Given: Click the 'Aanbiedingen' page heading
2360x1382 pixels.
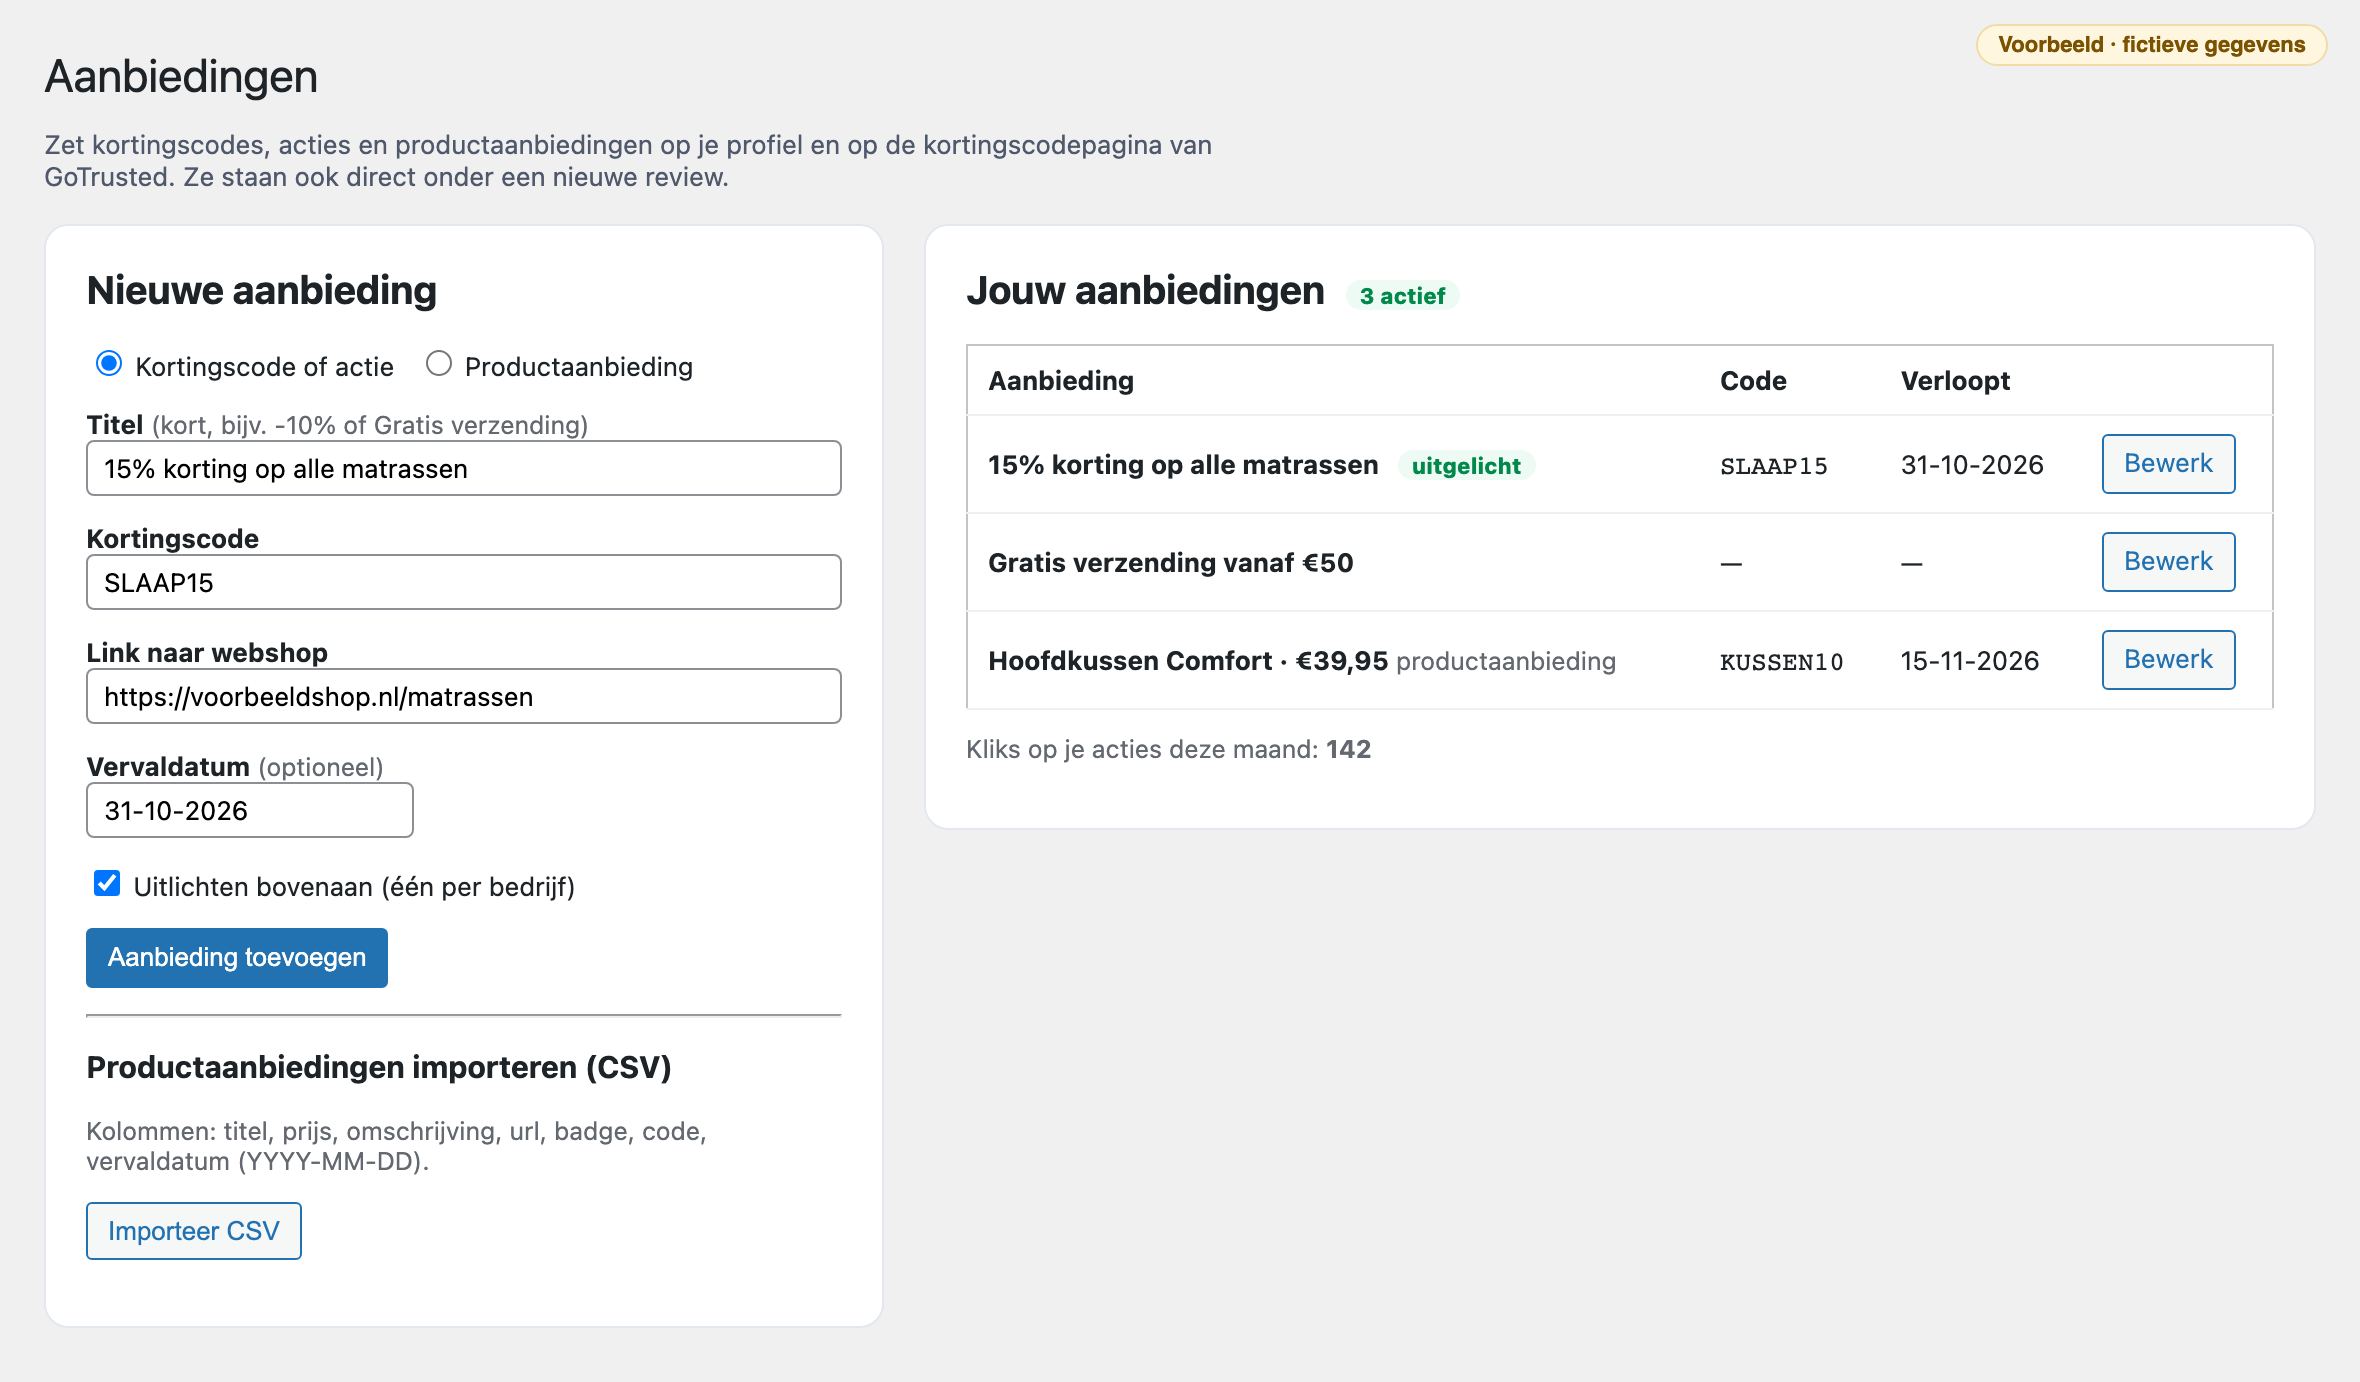Looking at the screenshot, I should click(x=181, y=77).
